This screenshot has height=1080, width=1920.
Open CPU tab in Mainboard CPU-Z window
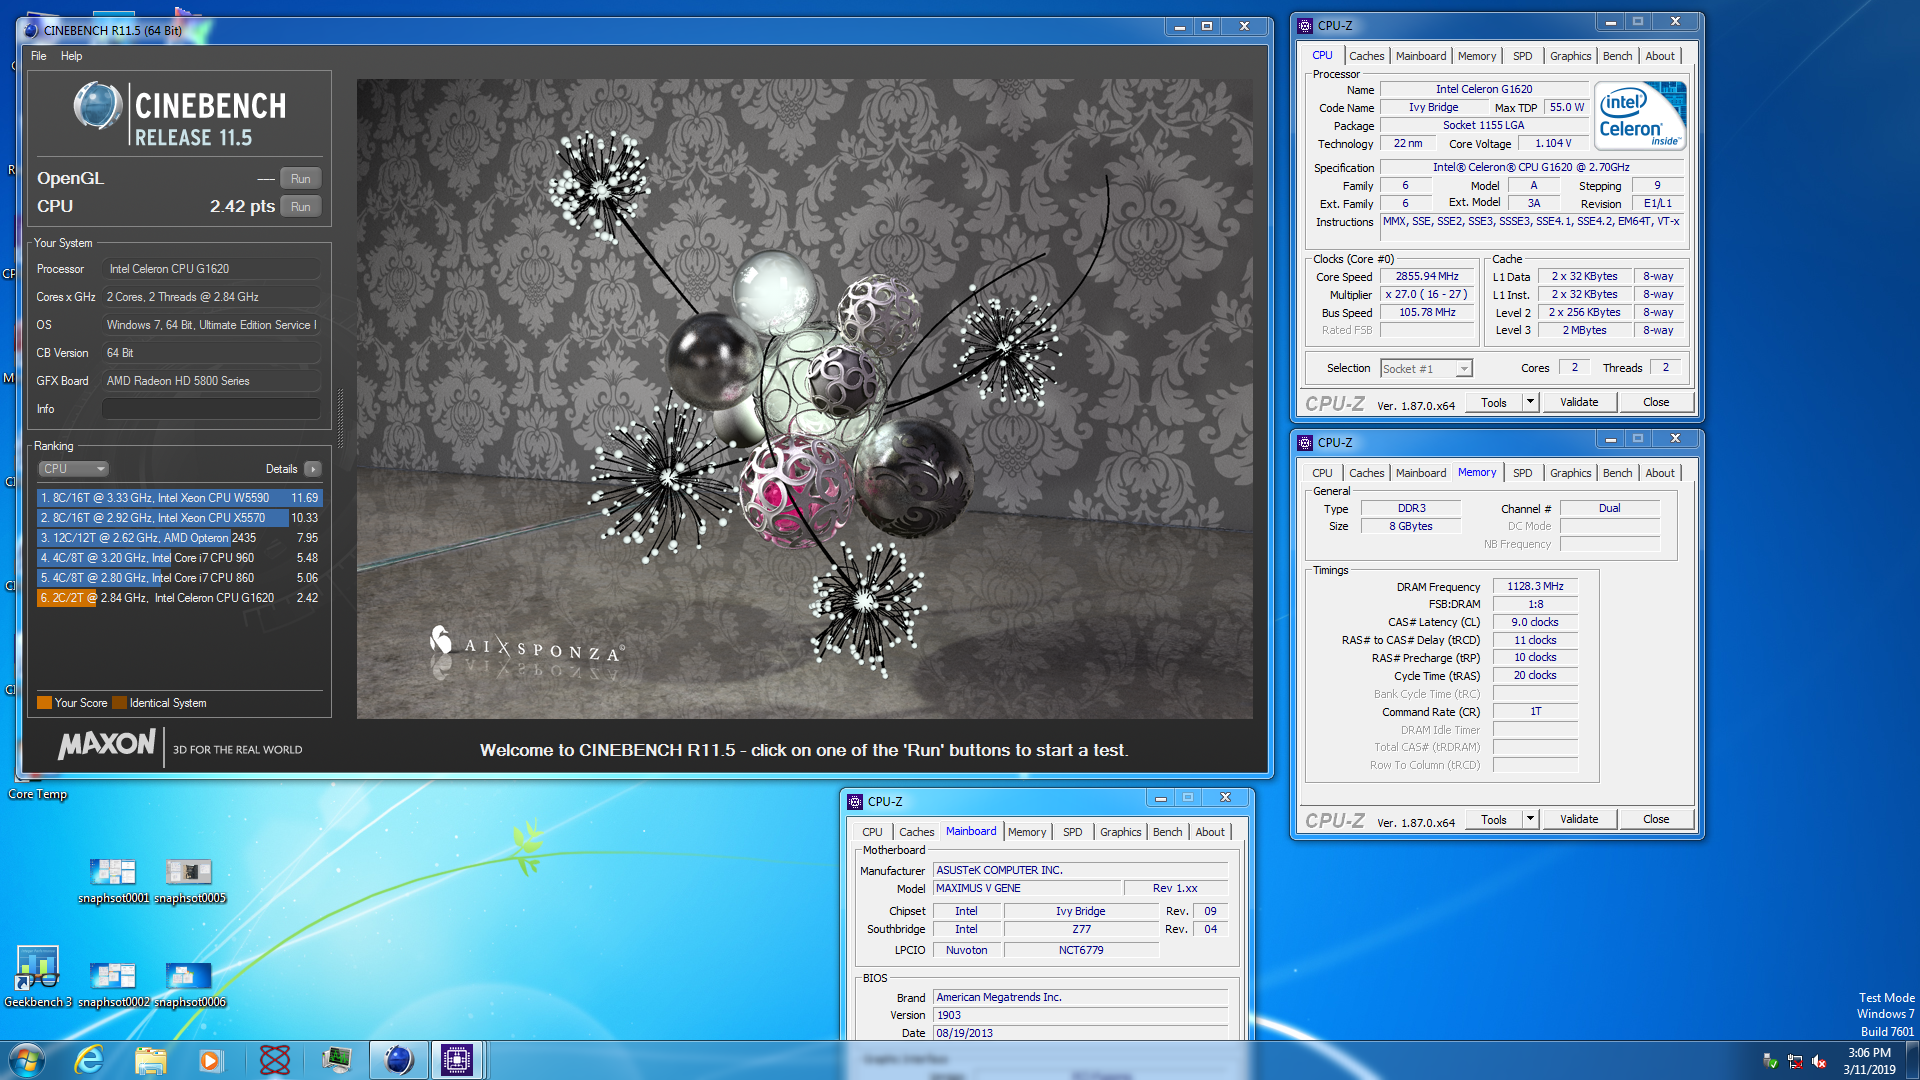click(x=872, y=832)
